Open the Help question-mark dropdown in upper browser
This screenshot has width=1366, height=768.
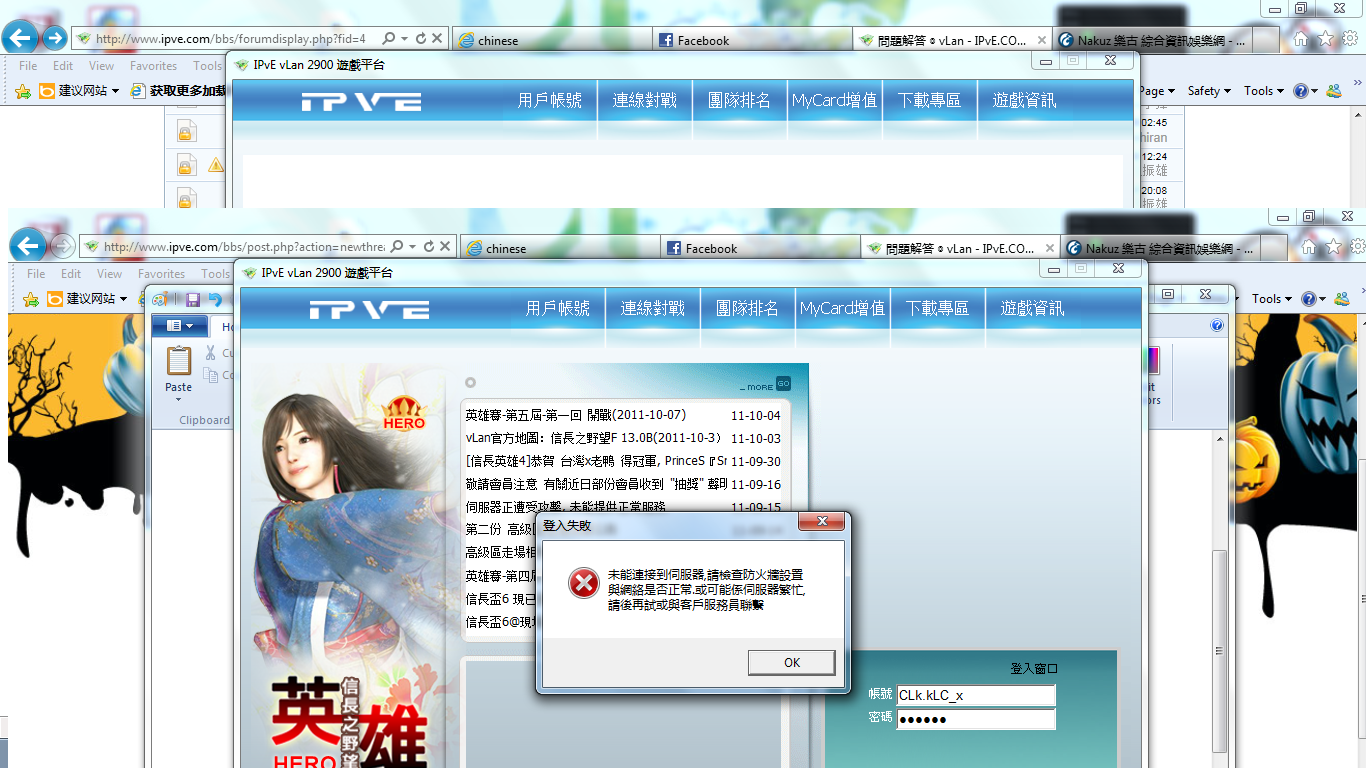coord(1305,91)
